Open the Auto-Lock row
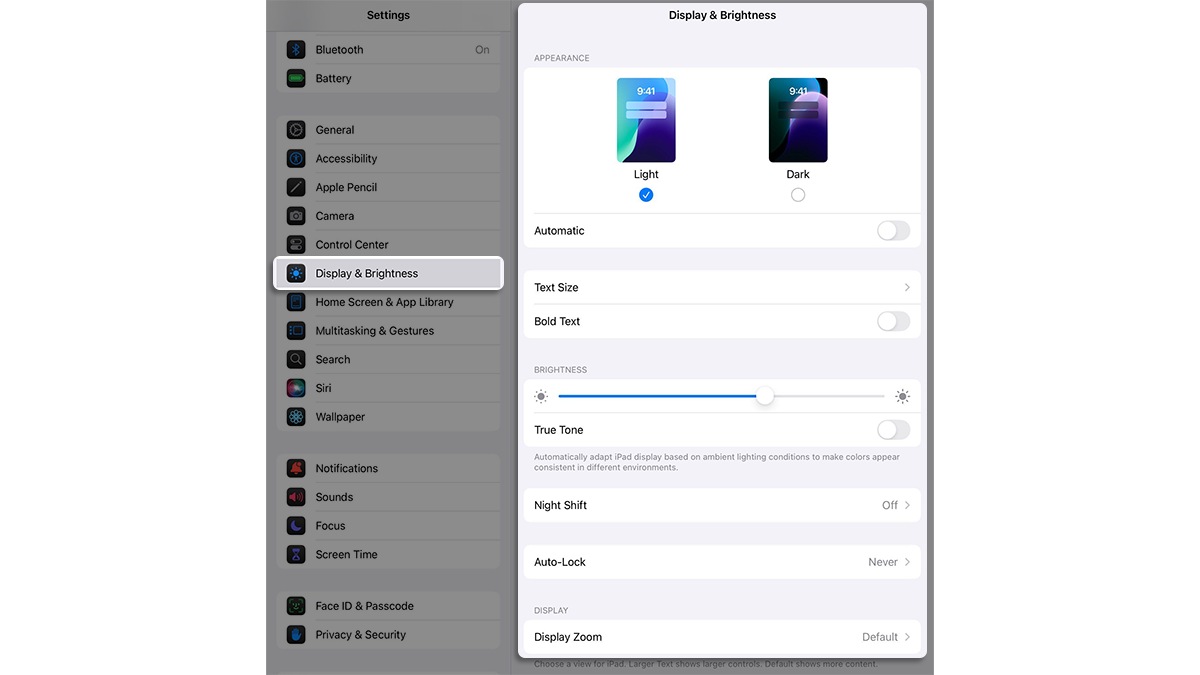This screenshot has height=675, width=1200. tap(722, 562)
